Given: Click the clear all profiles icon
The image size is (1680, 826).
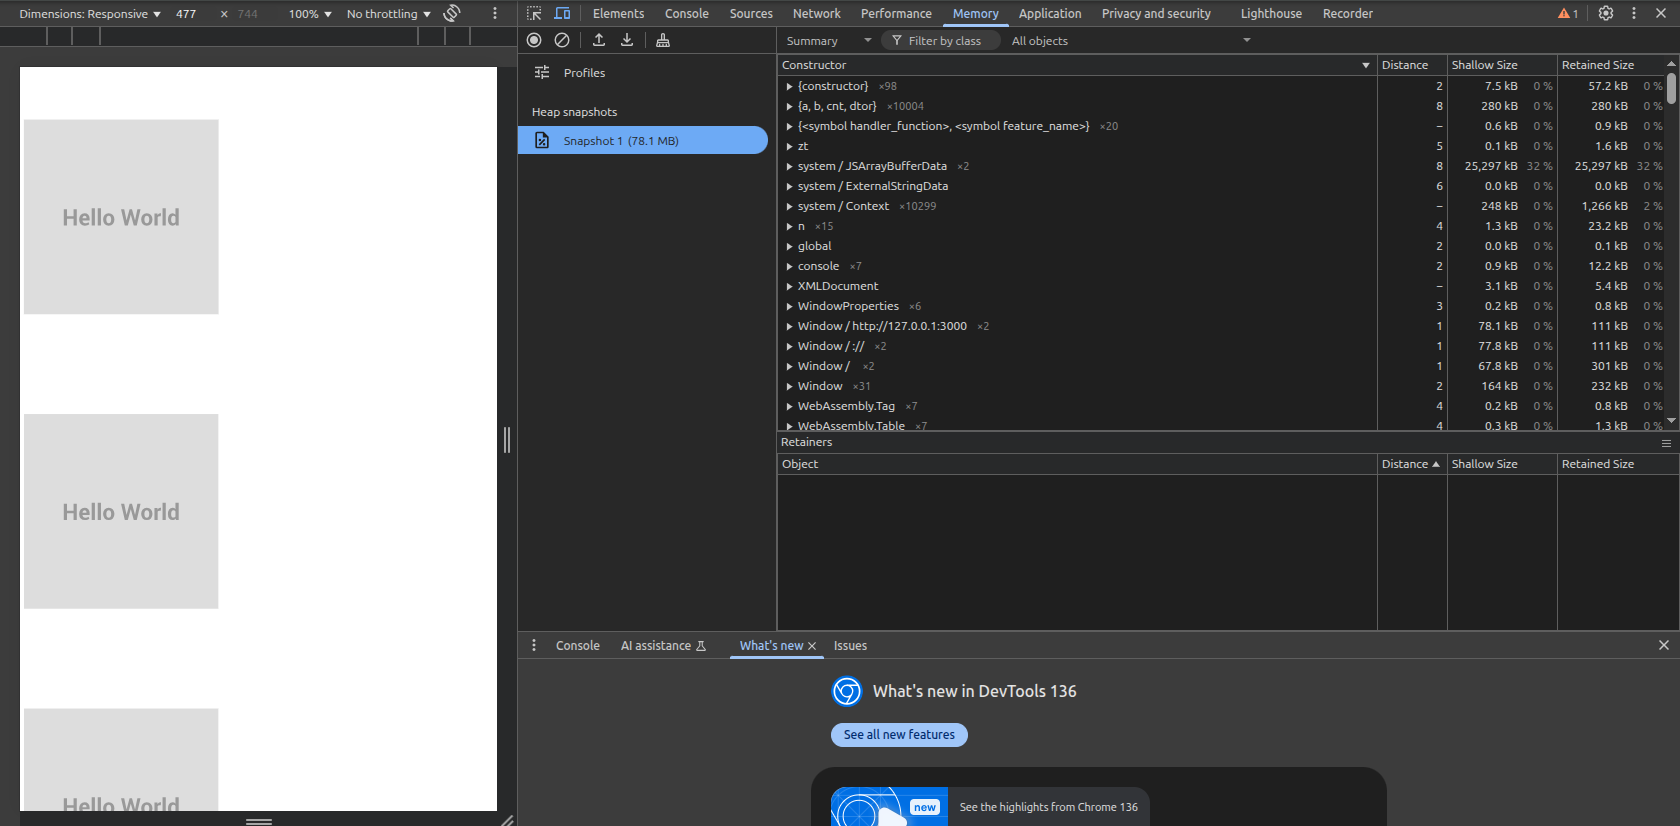Looking at the screenshot, I should point(562,40).
